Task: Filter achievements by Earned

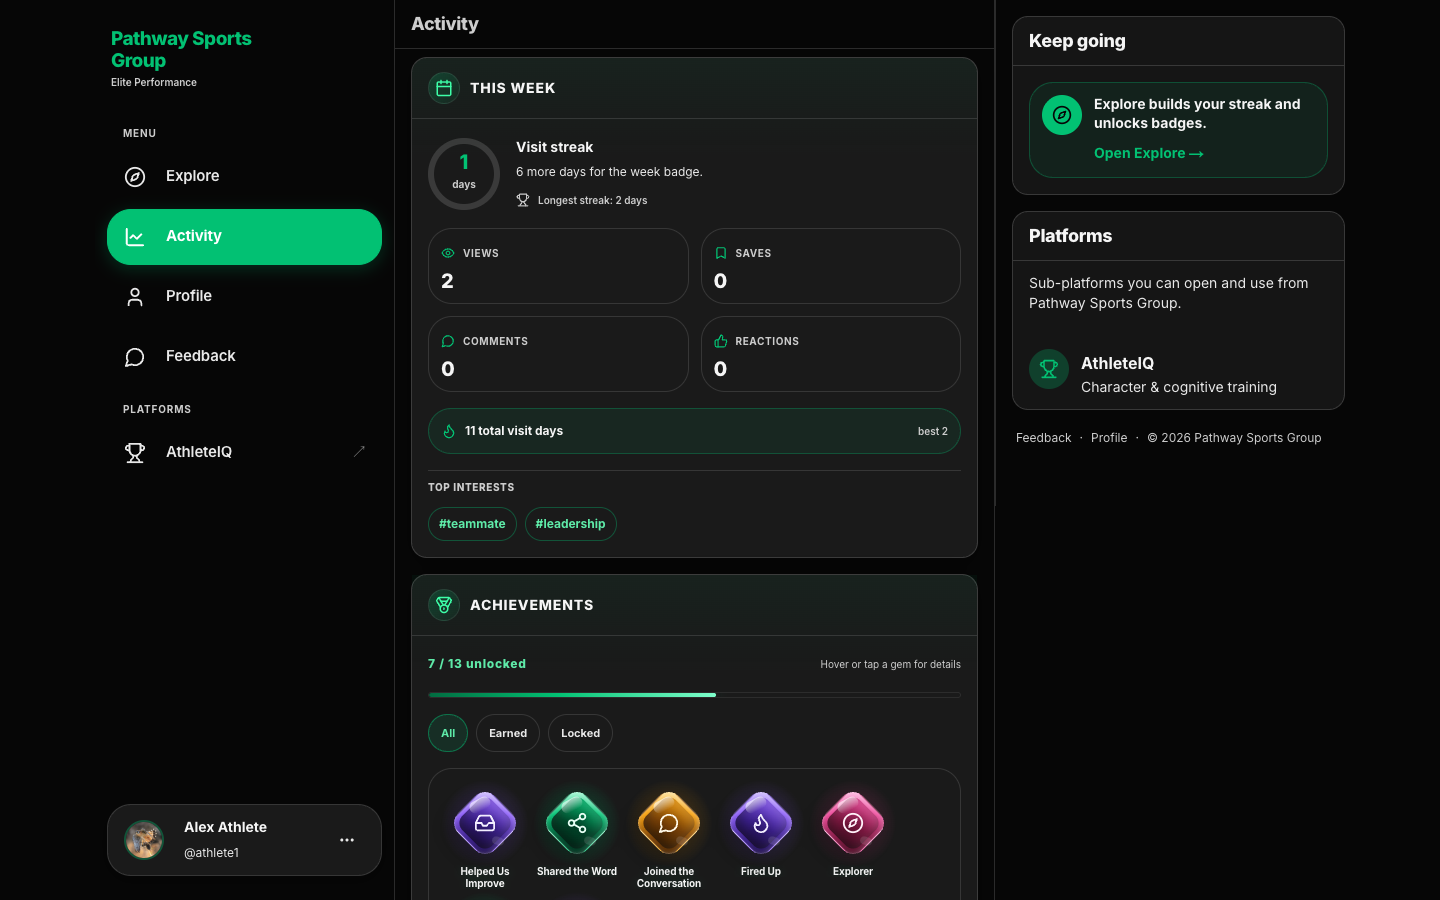Action: point(508,733)
